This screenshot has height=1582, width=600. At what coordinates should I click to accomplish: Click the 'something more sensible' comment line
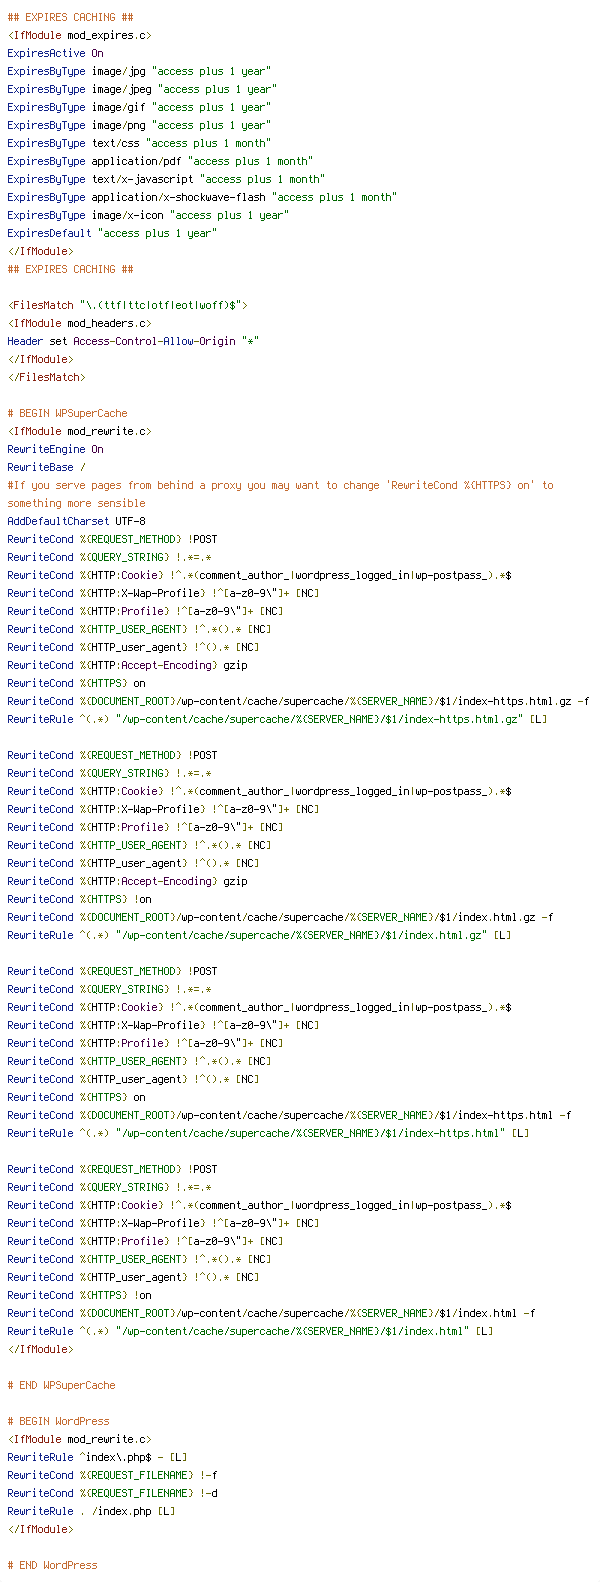[76, 503]
